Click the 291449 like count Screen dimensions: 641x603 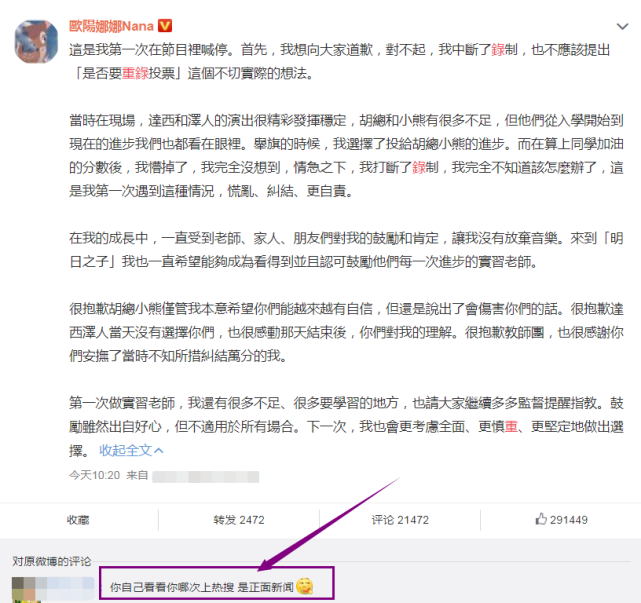point(569,520)
